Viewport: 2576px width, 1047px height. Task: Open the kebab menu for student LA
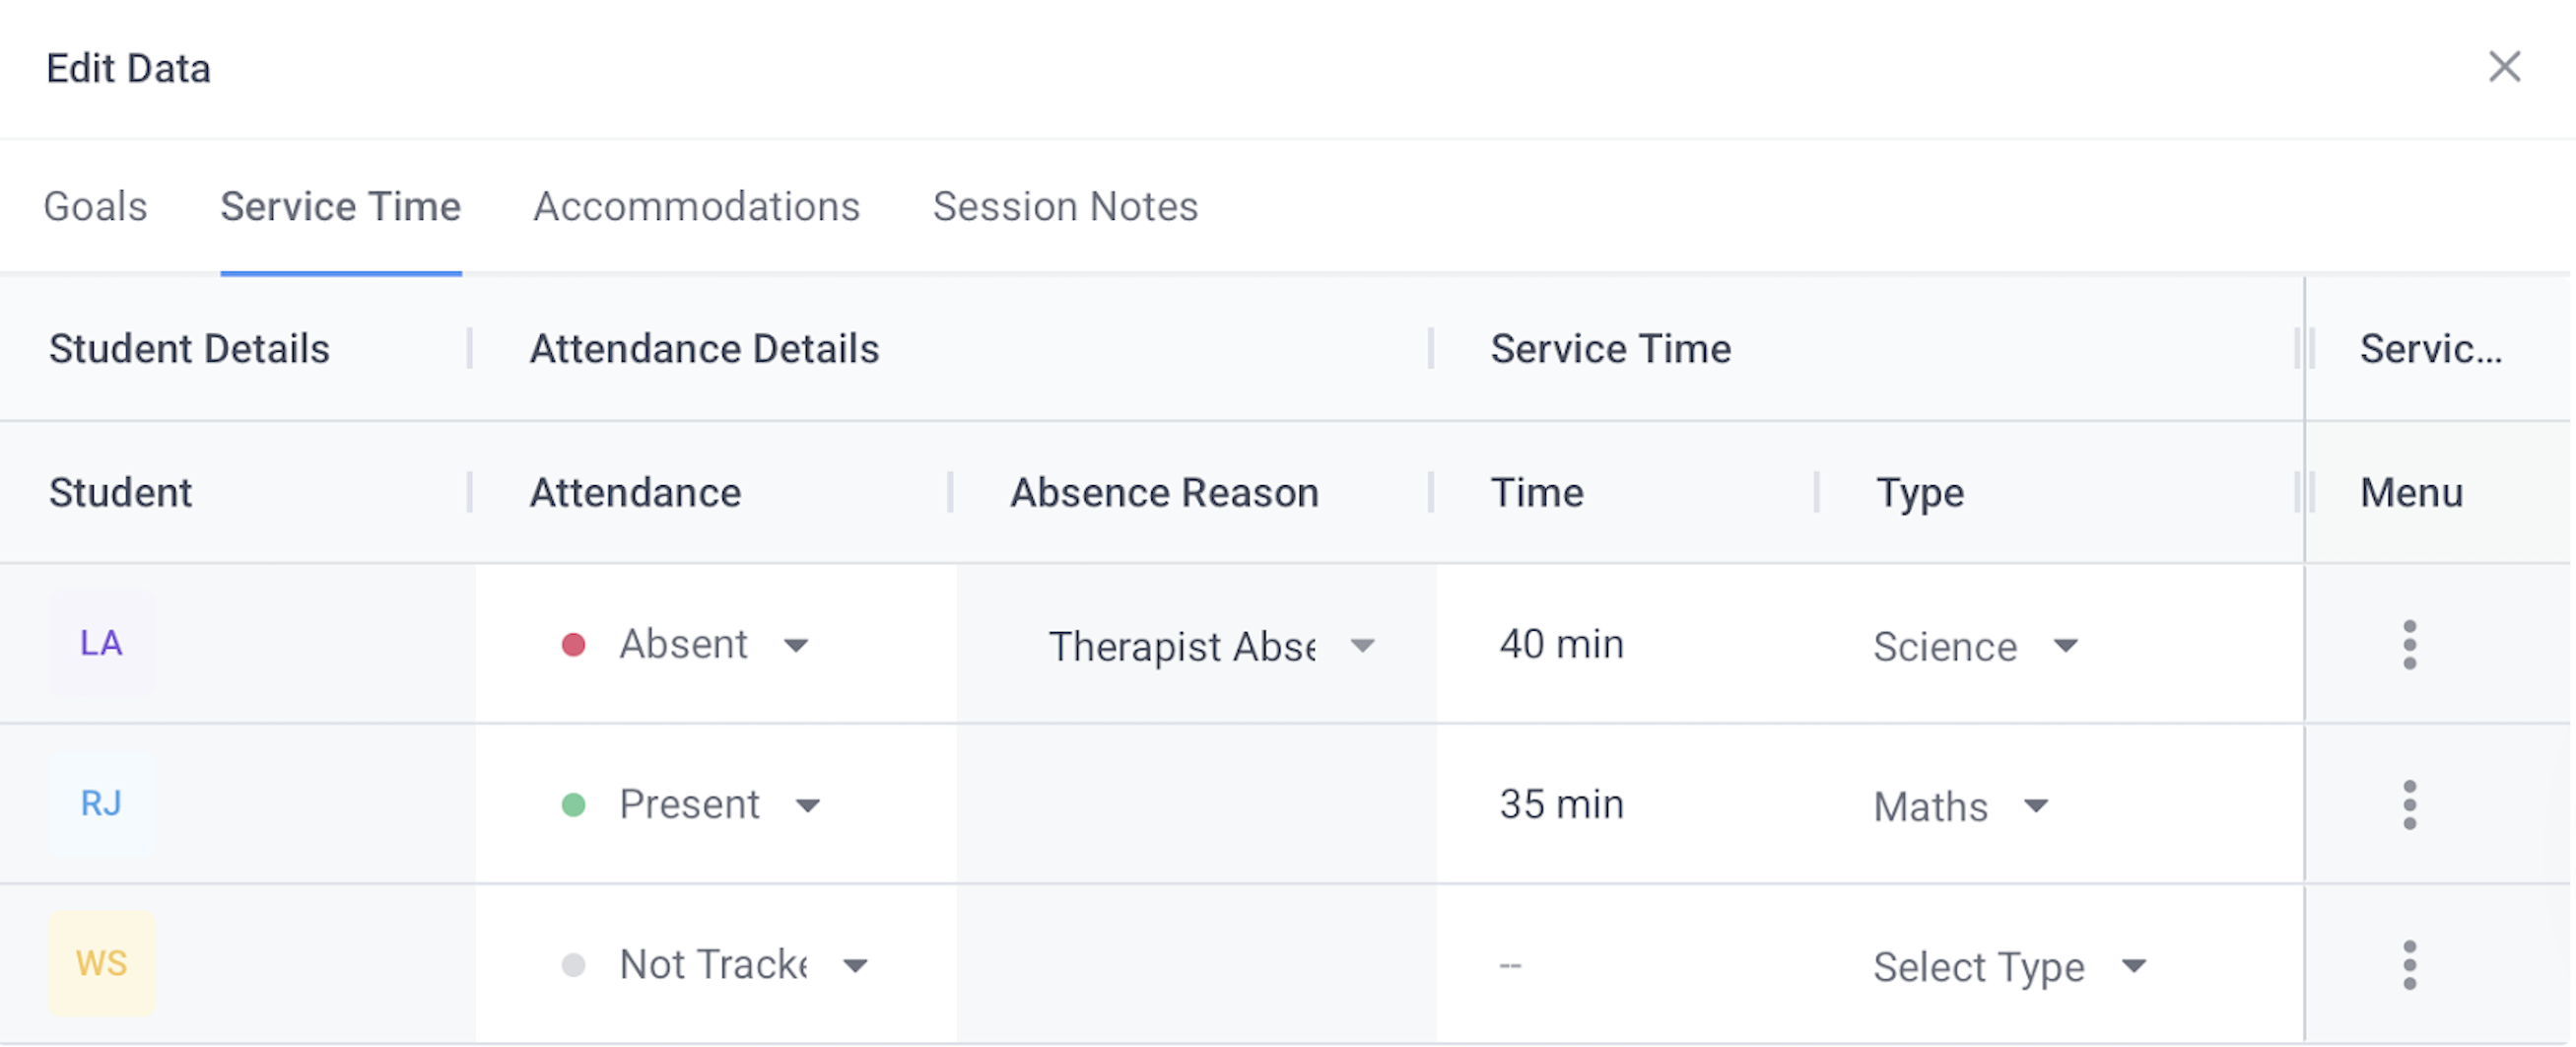pos(2409,645)
